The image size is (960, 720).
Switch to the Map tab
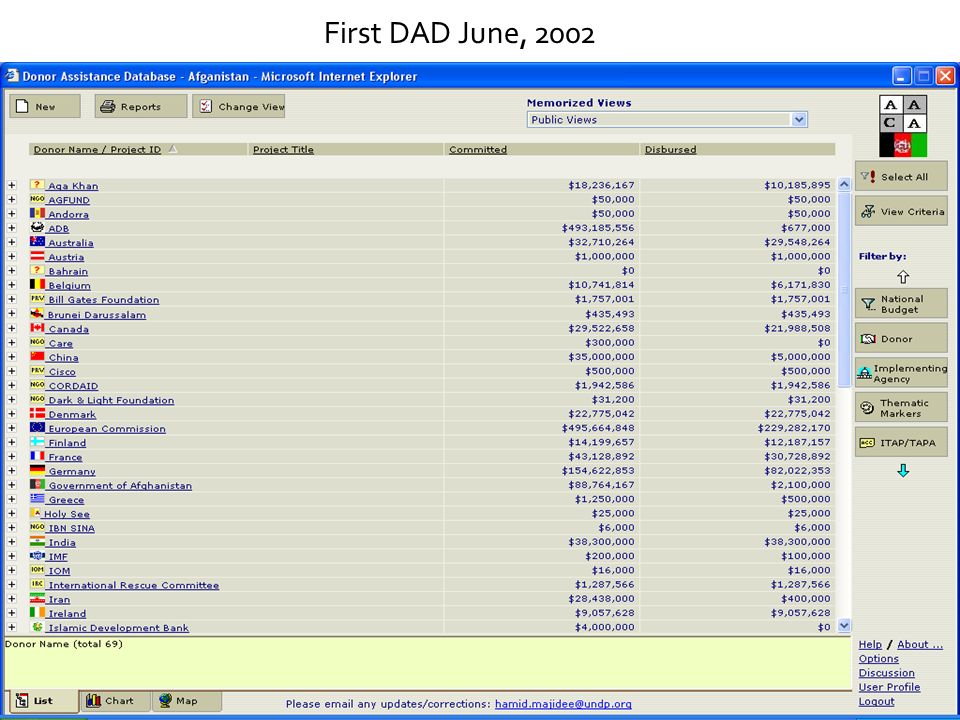(186, 700)
